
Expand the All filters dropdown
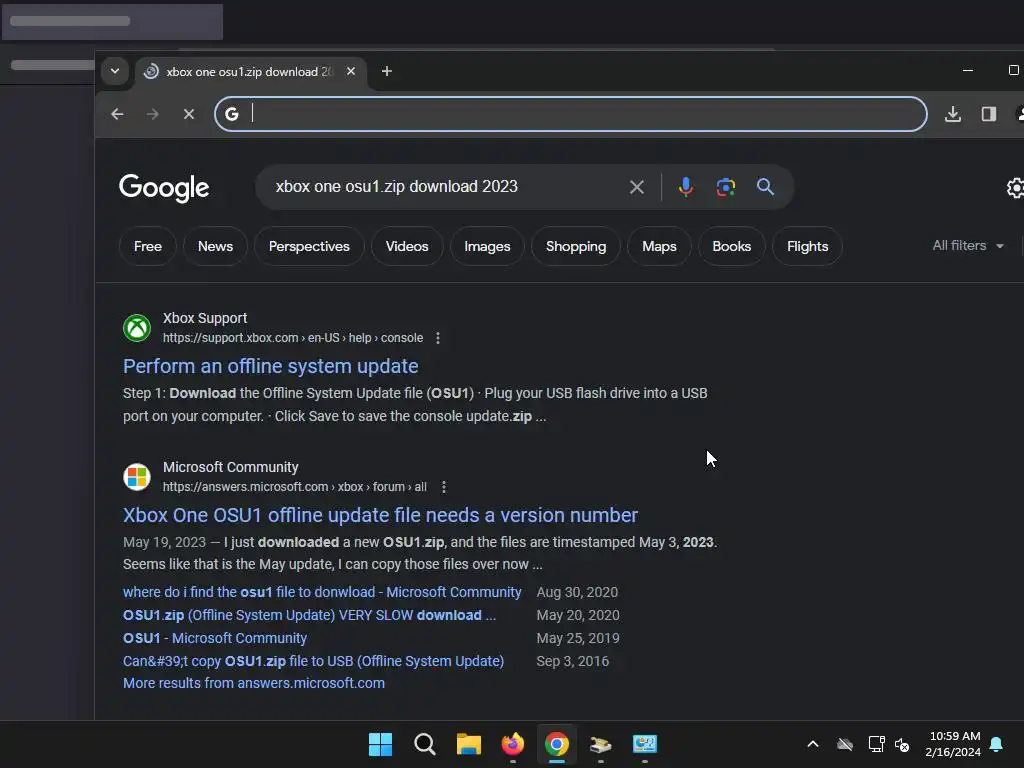click(968, 246)
